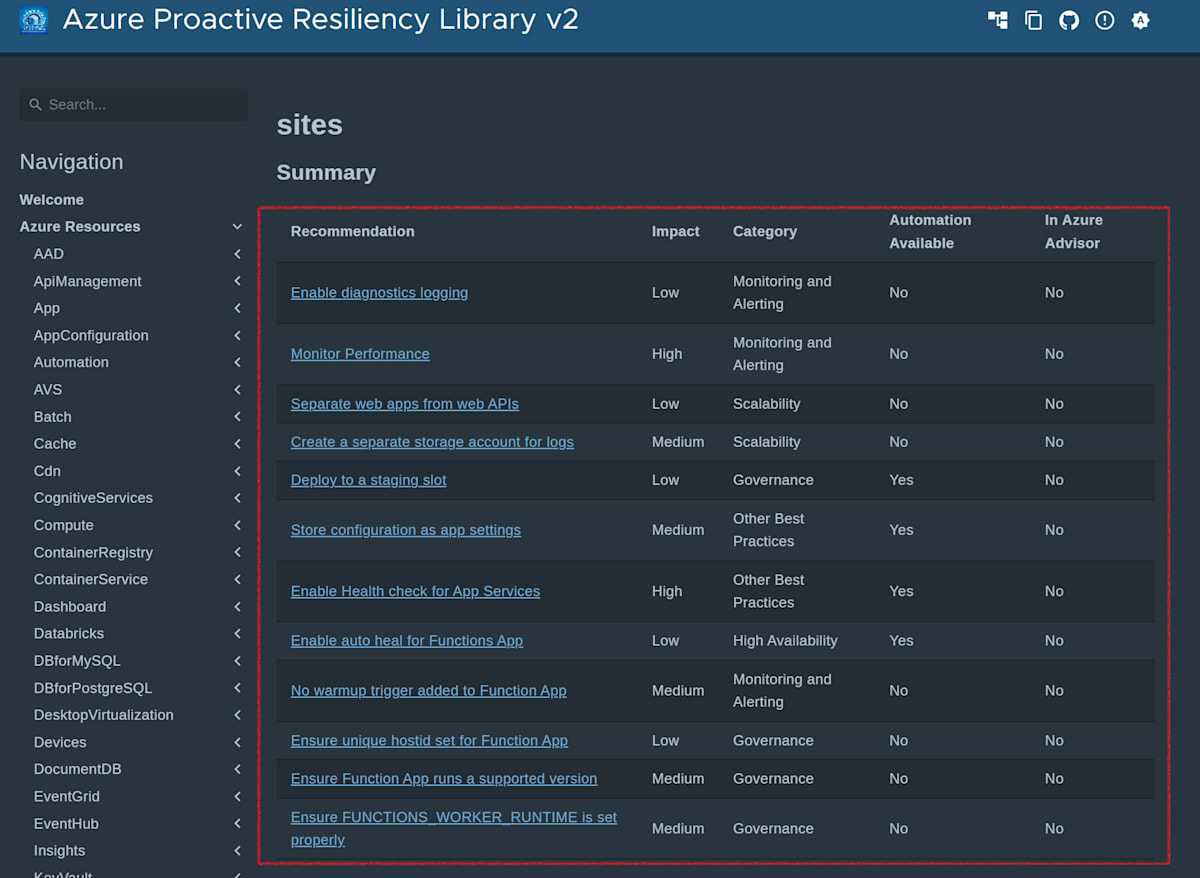The height and width of the screenshot is (878, 1200).
Task: Open the Enable diagnostics logging recommendation
Action: (379, 292)
